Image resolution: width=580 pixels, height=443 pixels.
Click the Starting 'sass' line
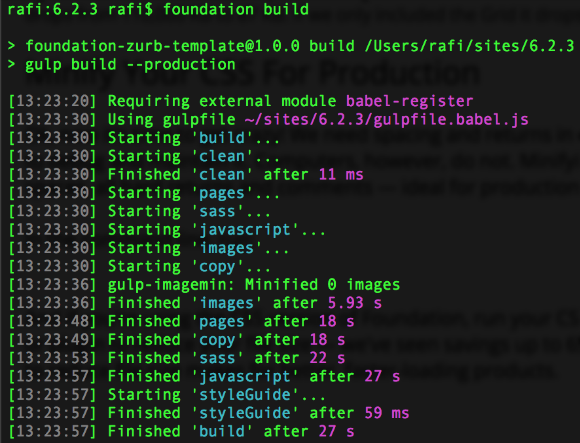click(139, 212)
